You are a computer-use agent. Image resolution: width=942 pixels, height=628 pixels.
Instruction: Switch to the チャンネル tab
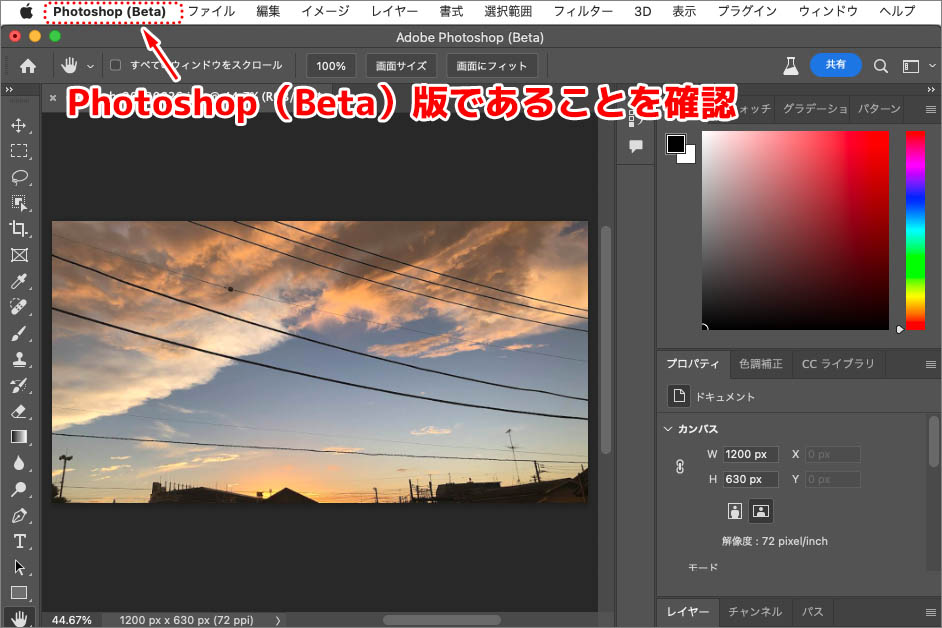point(755,611)
